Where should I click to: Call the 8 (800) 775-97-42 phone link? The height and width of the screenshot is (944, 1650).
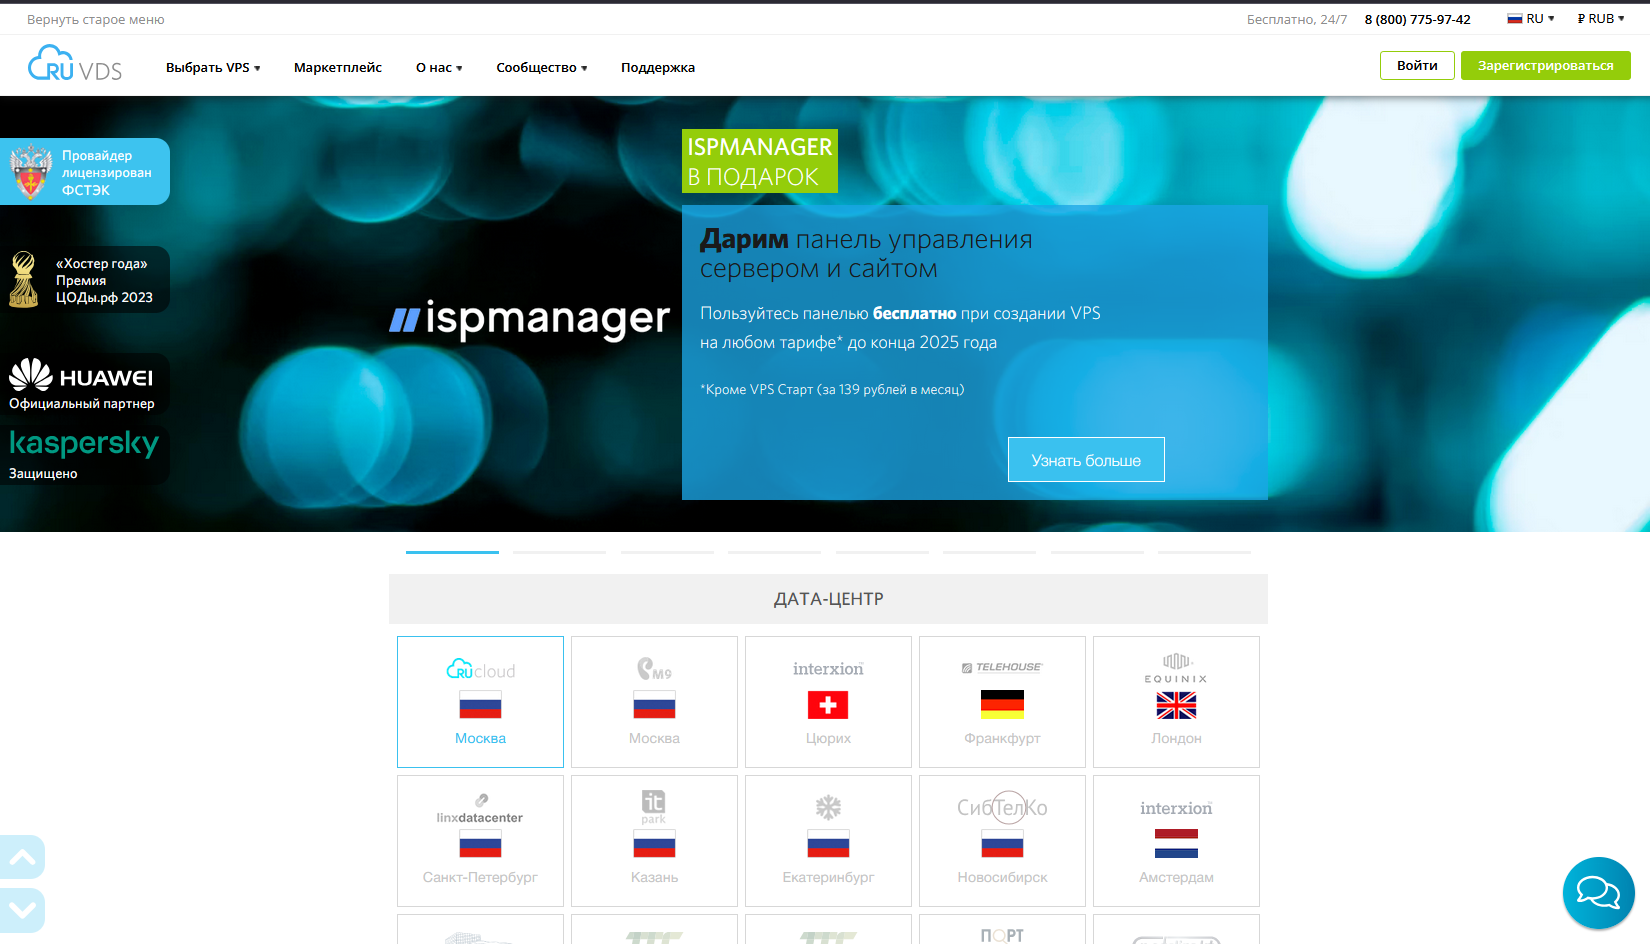tap(1417, 19)
